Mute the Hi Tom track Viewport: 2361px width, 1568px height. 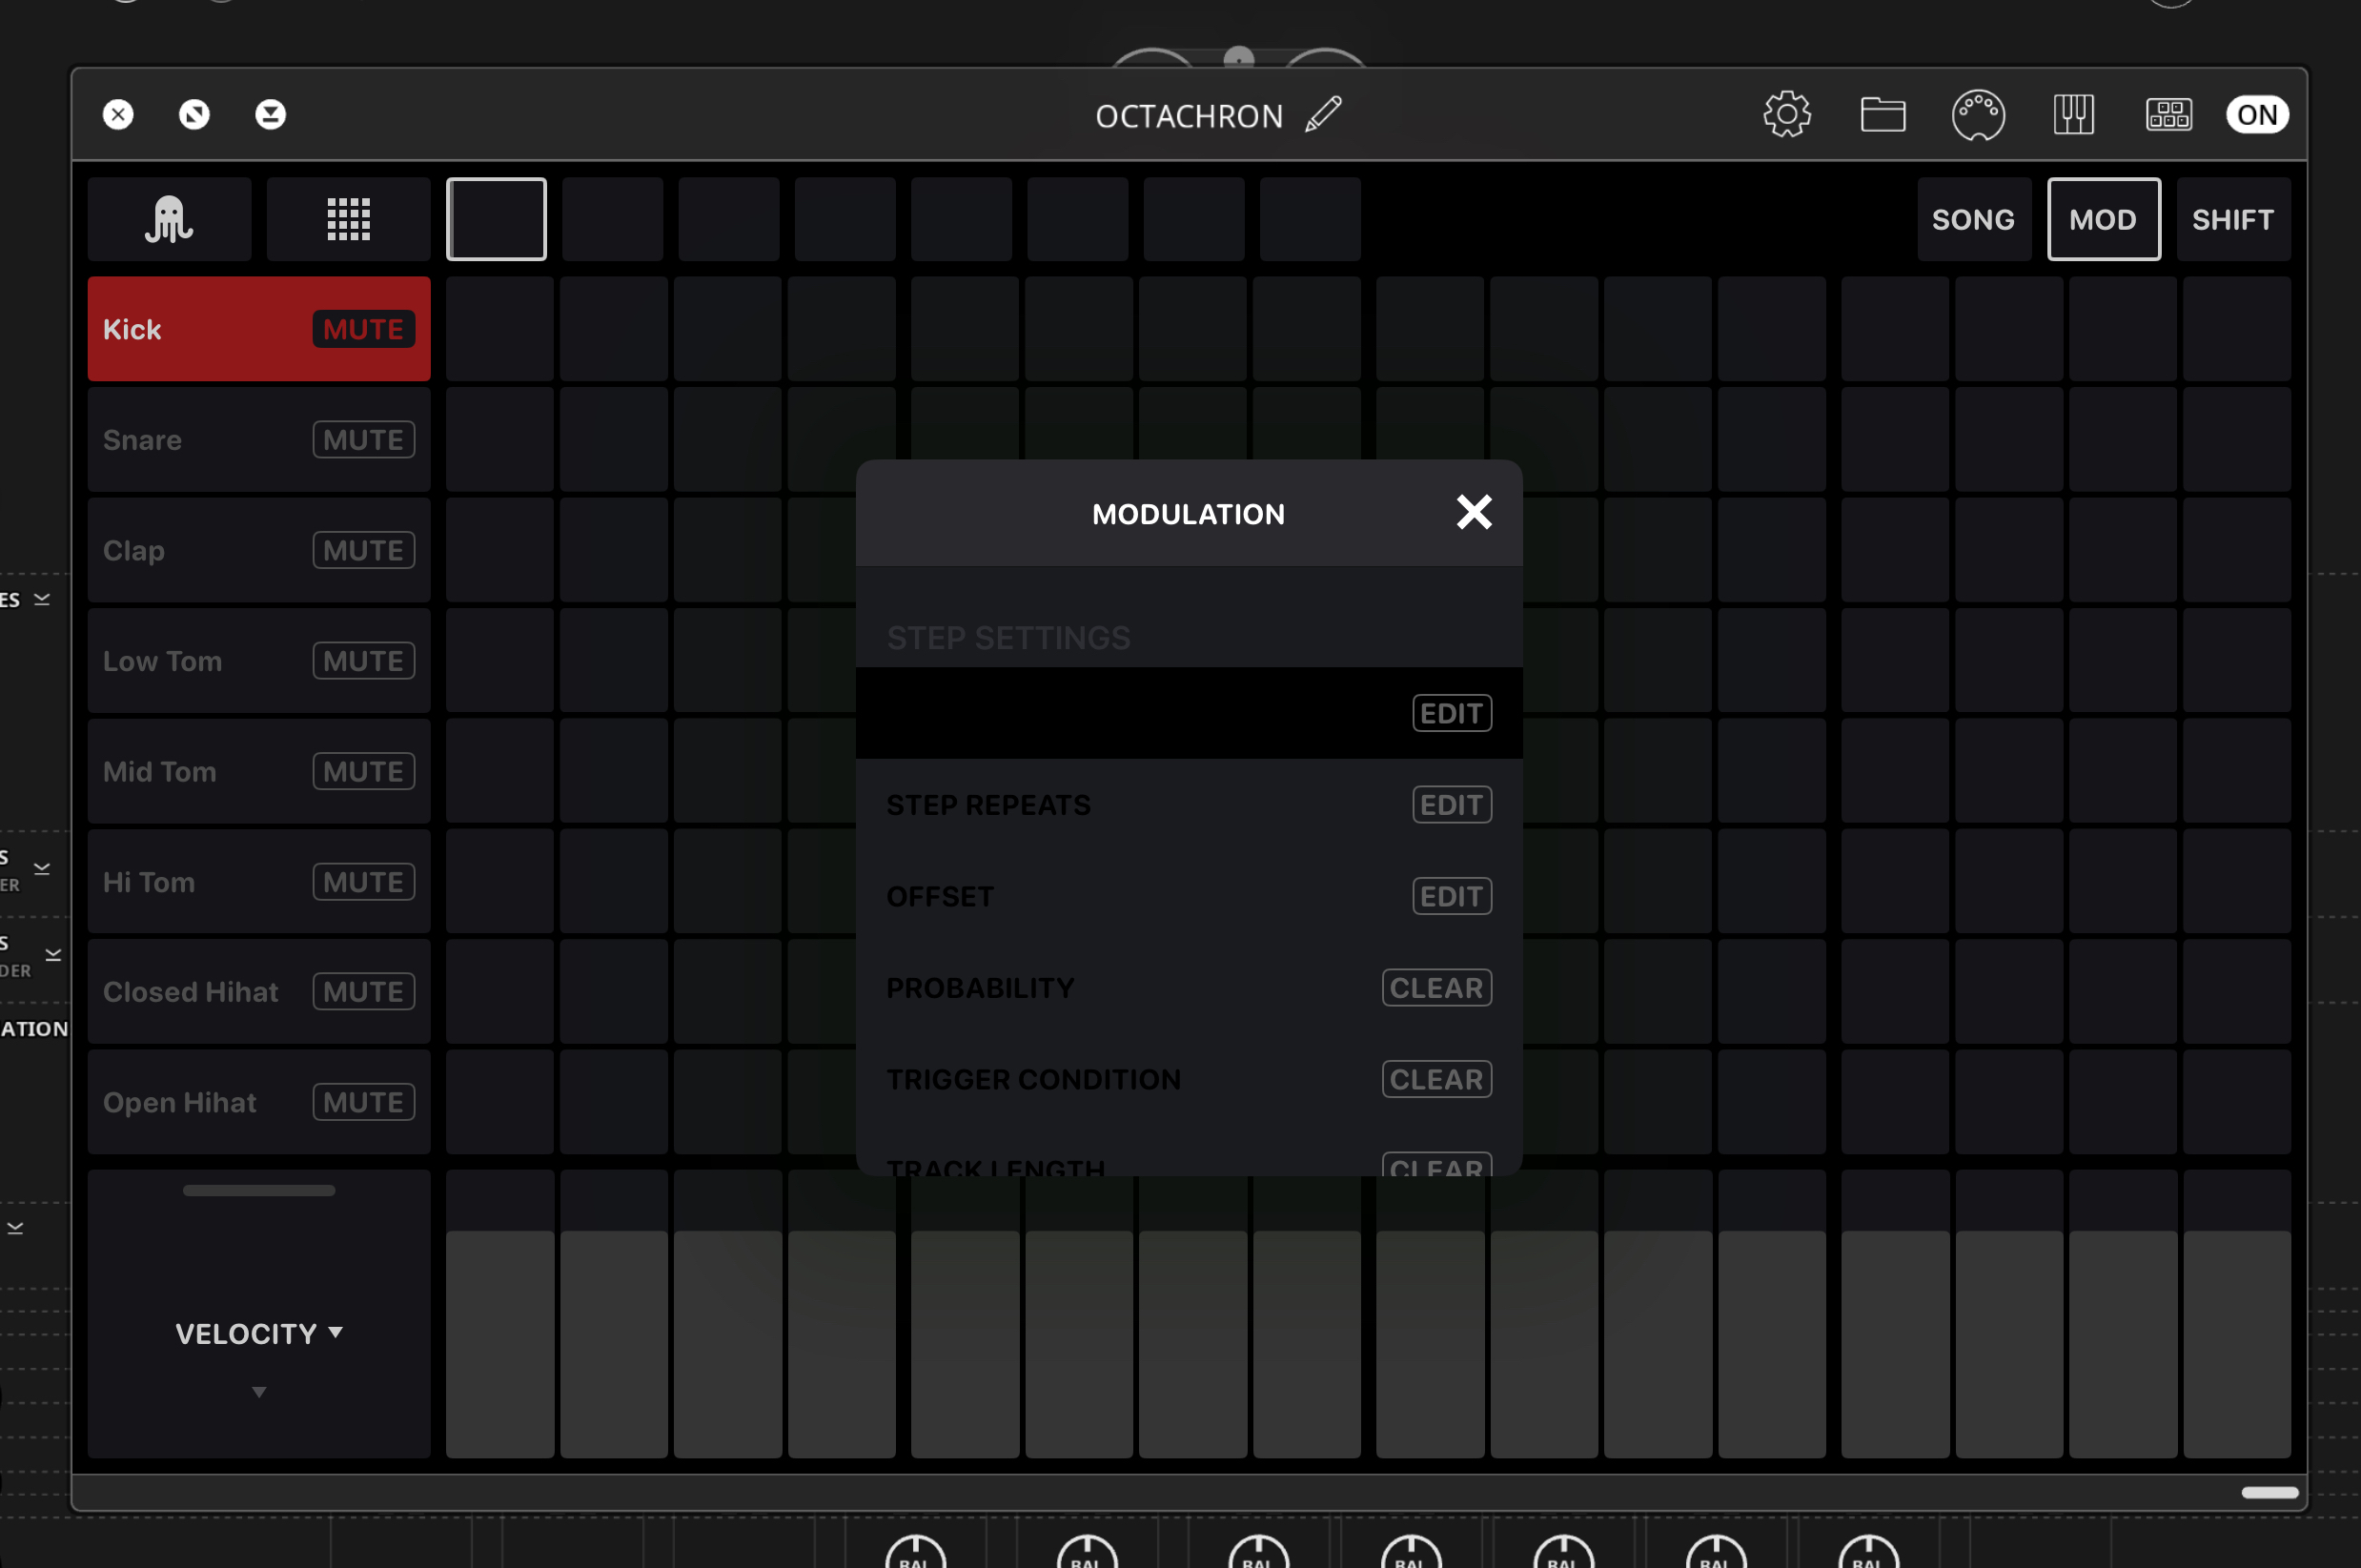coord(363,882)
